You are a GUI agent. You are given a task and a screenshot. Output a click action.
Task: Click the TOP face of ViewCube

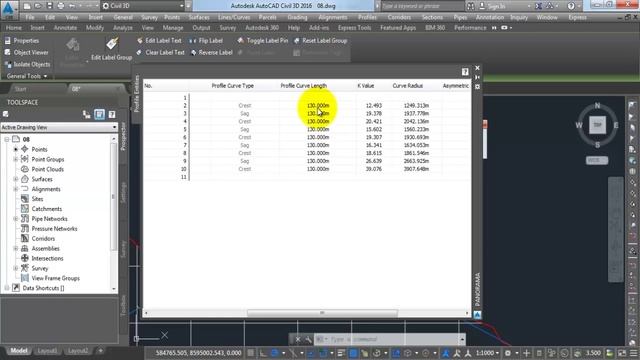597,125
